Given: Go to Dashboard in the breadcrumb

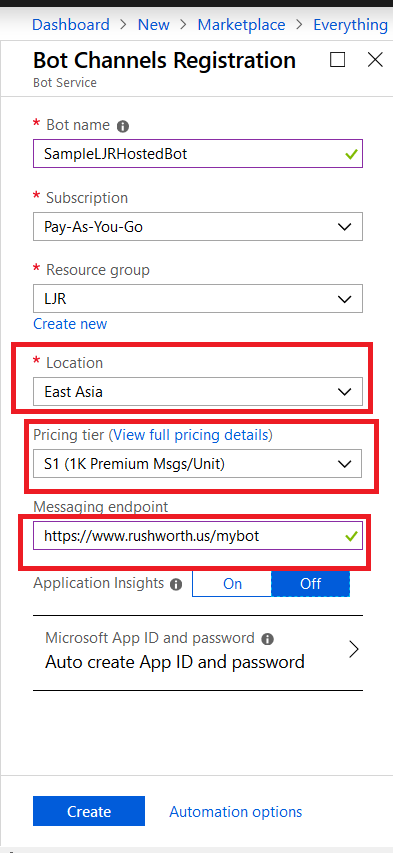Looking at the screenshot, I should (71, 24).
